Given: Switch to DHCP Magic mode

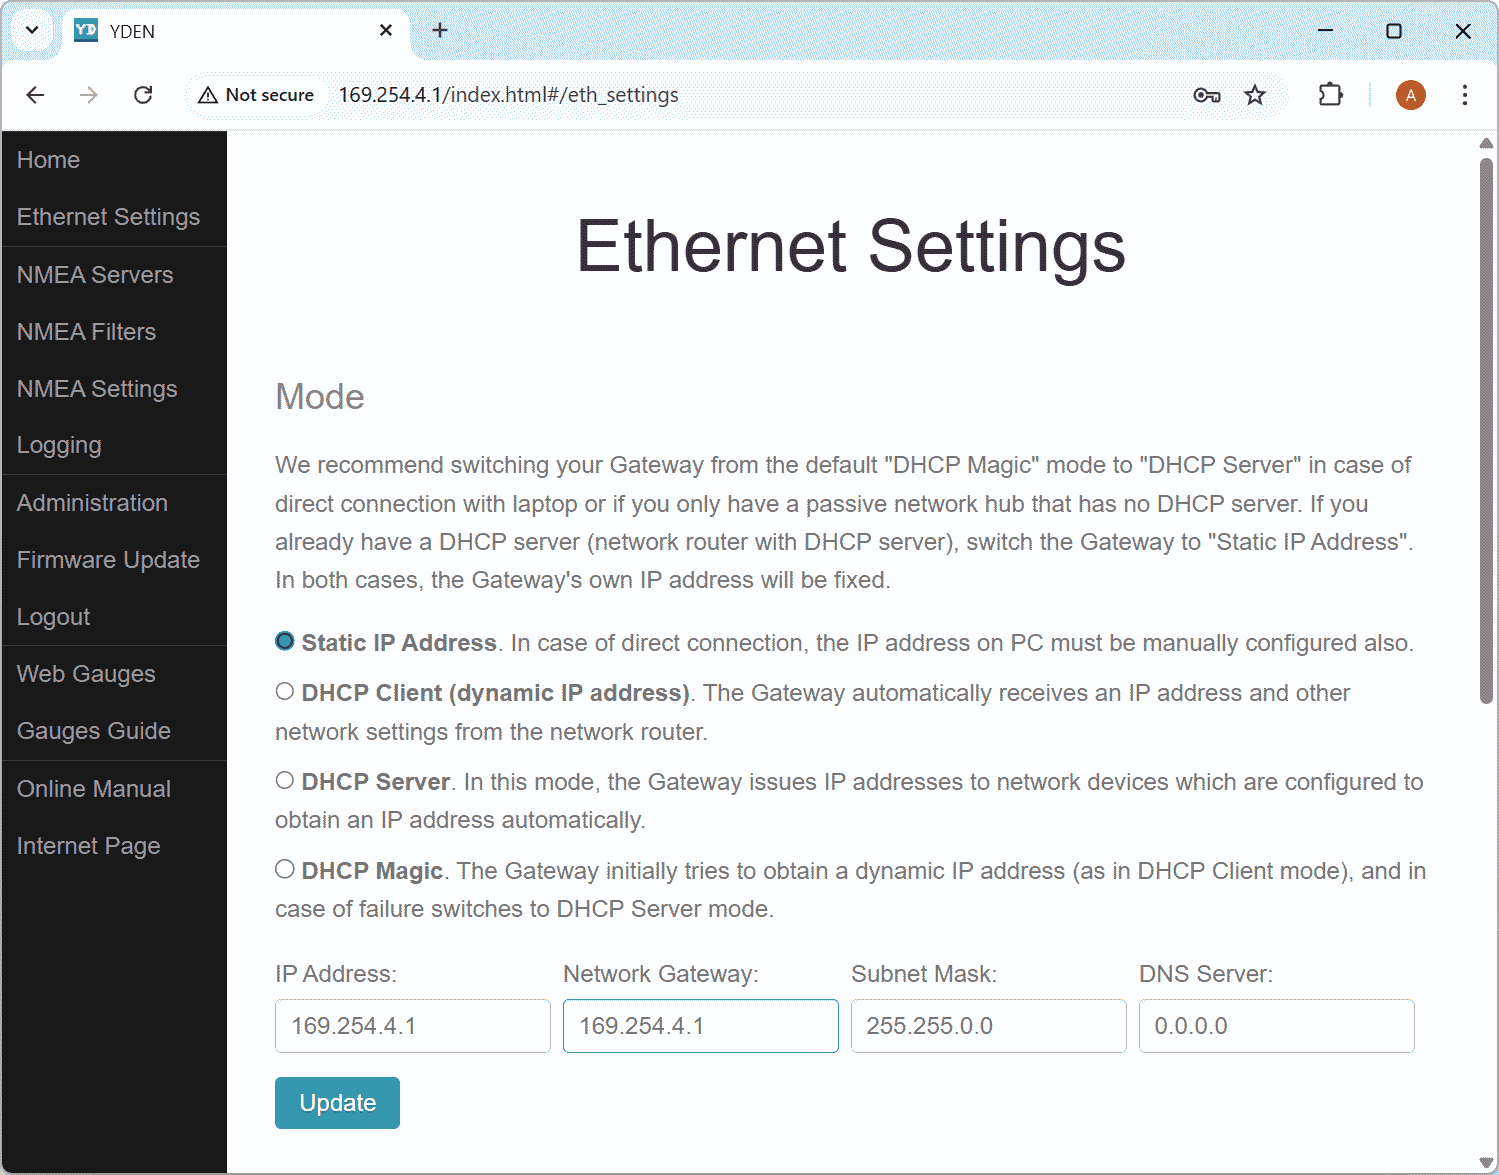Looking at the screenshot, I should [284, 868].
